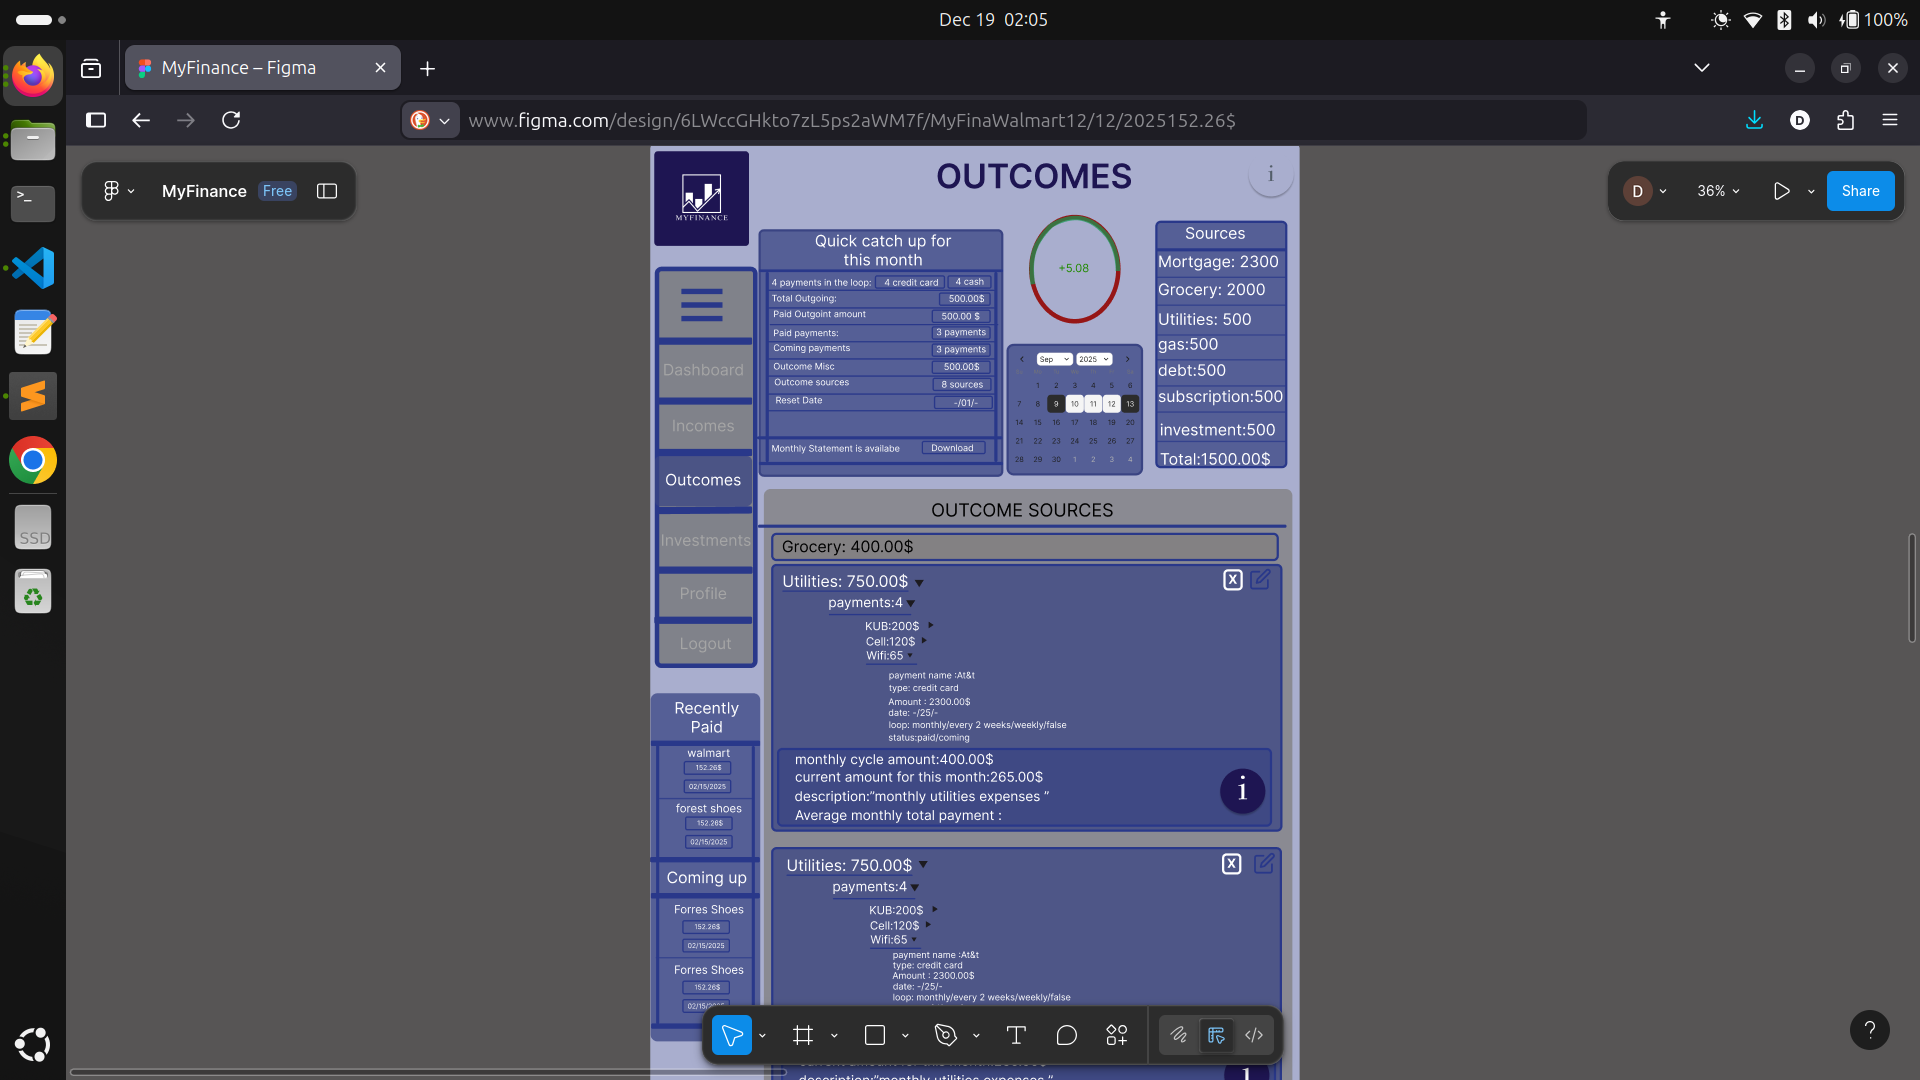The height and width of the screenshot is (1080, 1920).
Task: Switch to Draw mode toggle
Action: (x=1179, y=1035)
